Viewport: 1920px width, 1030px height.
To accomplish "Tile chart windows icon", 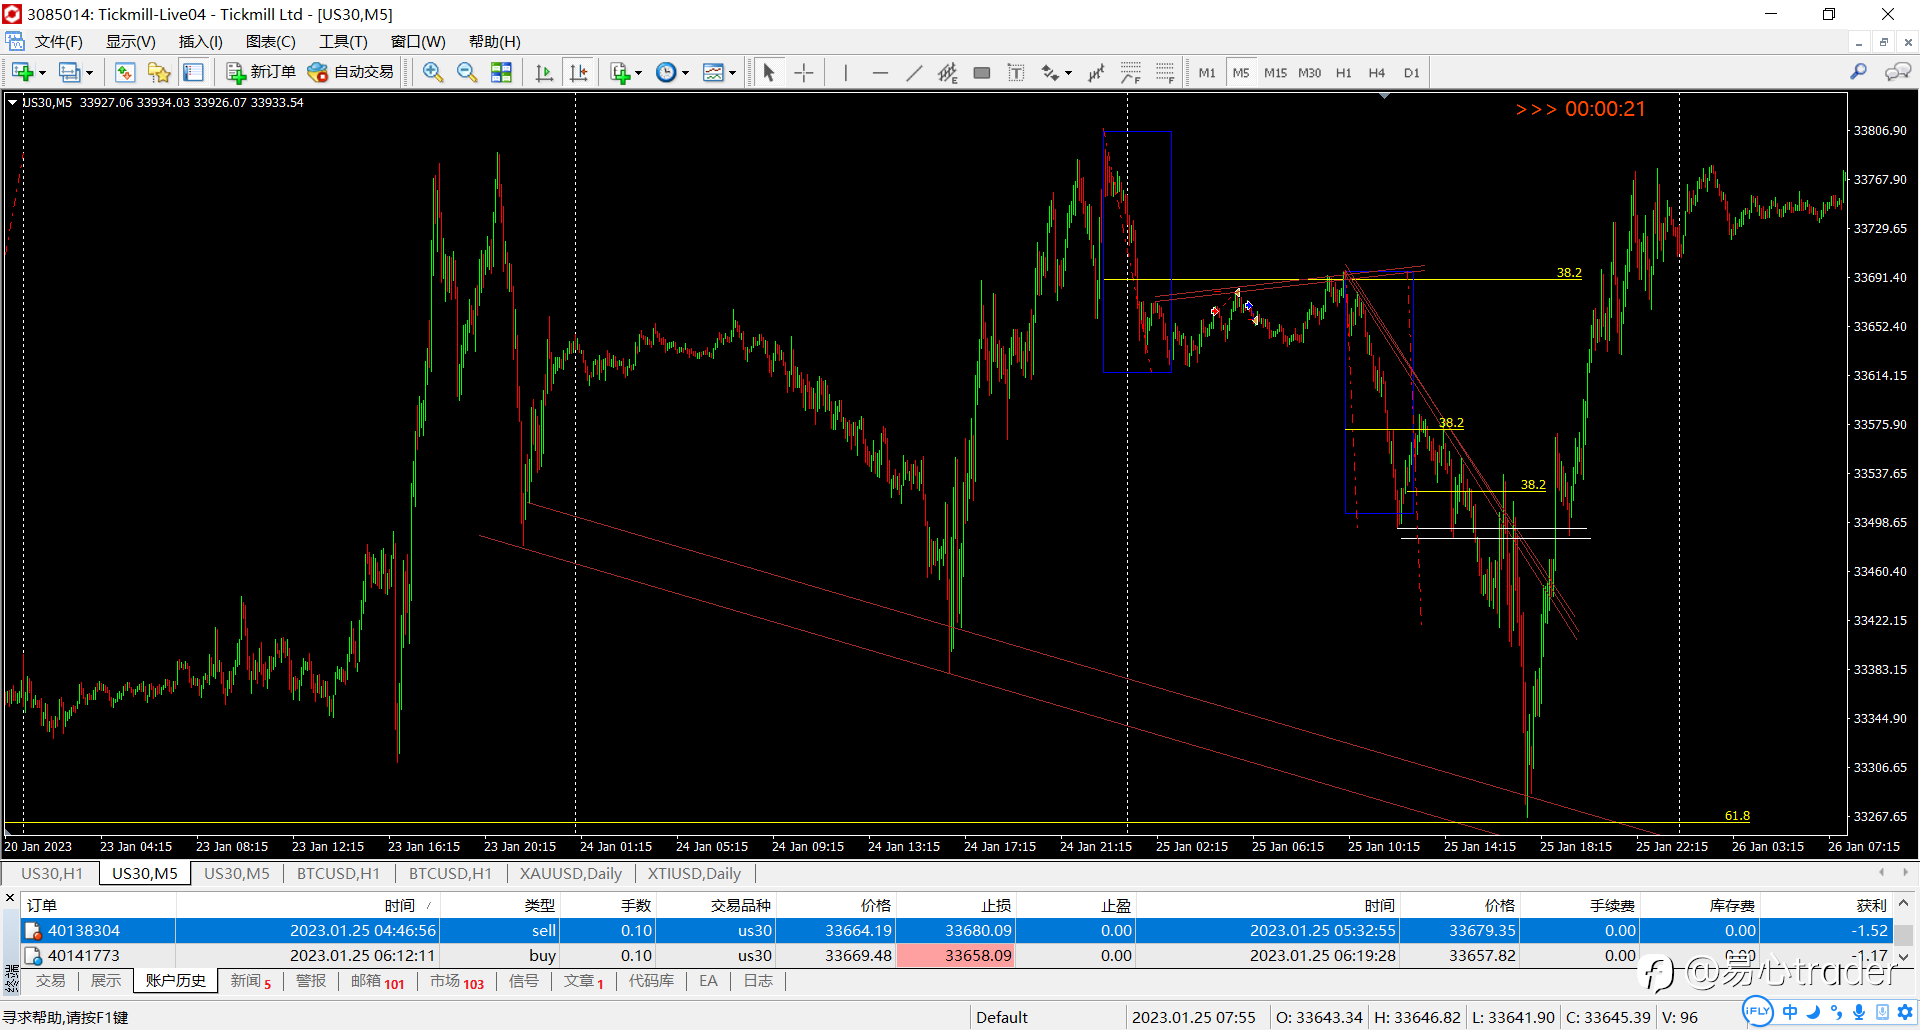I will click(501, 72).
